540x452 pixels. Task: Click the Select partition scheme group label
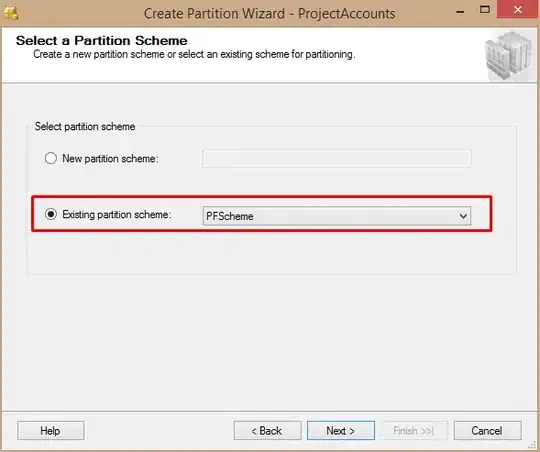pyautogui.click(x=85, y=126)
